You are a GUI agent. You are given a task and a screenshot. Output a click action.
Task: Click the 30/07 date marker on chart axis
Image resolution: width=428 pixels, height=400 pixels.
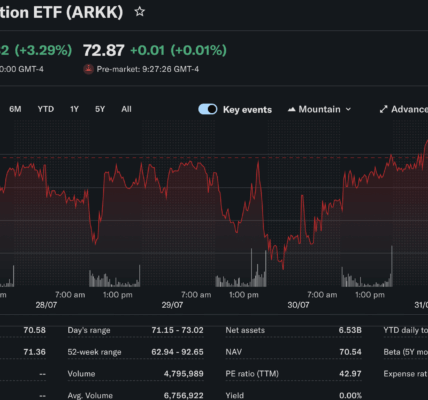coord(298,305)
